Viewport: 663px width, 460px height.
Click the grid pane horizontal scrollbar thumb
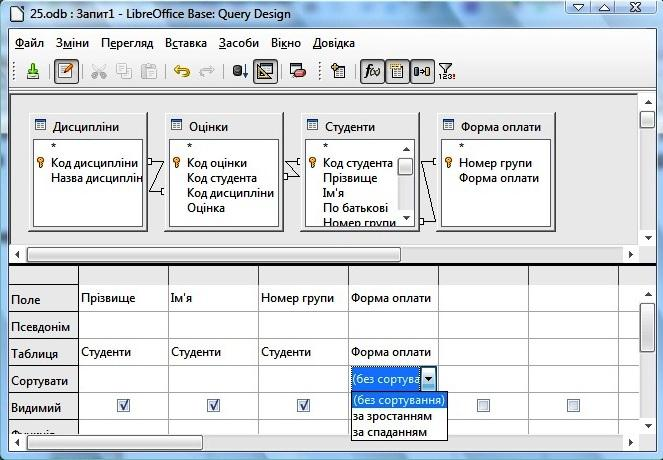pos(115,443)
